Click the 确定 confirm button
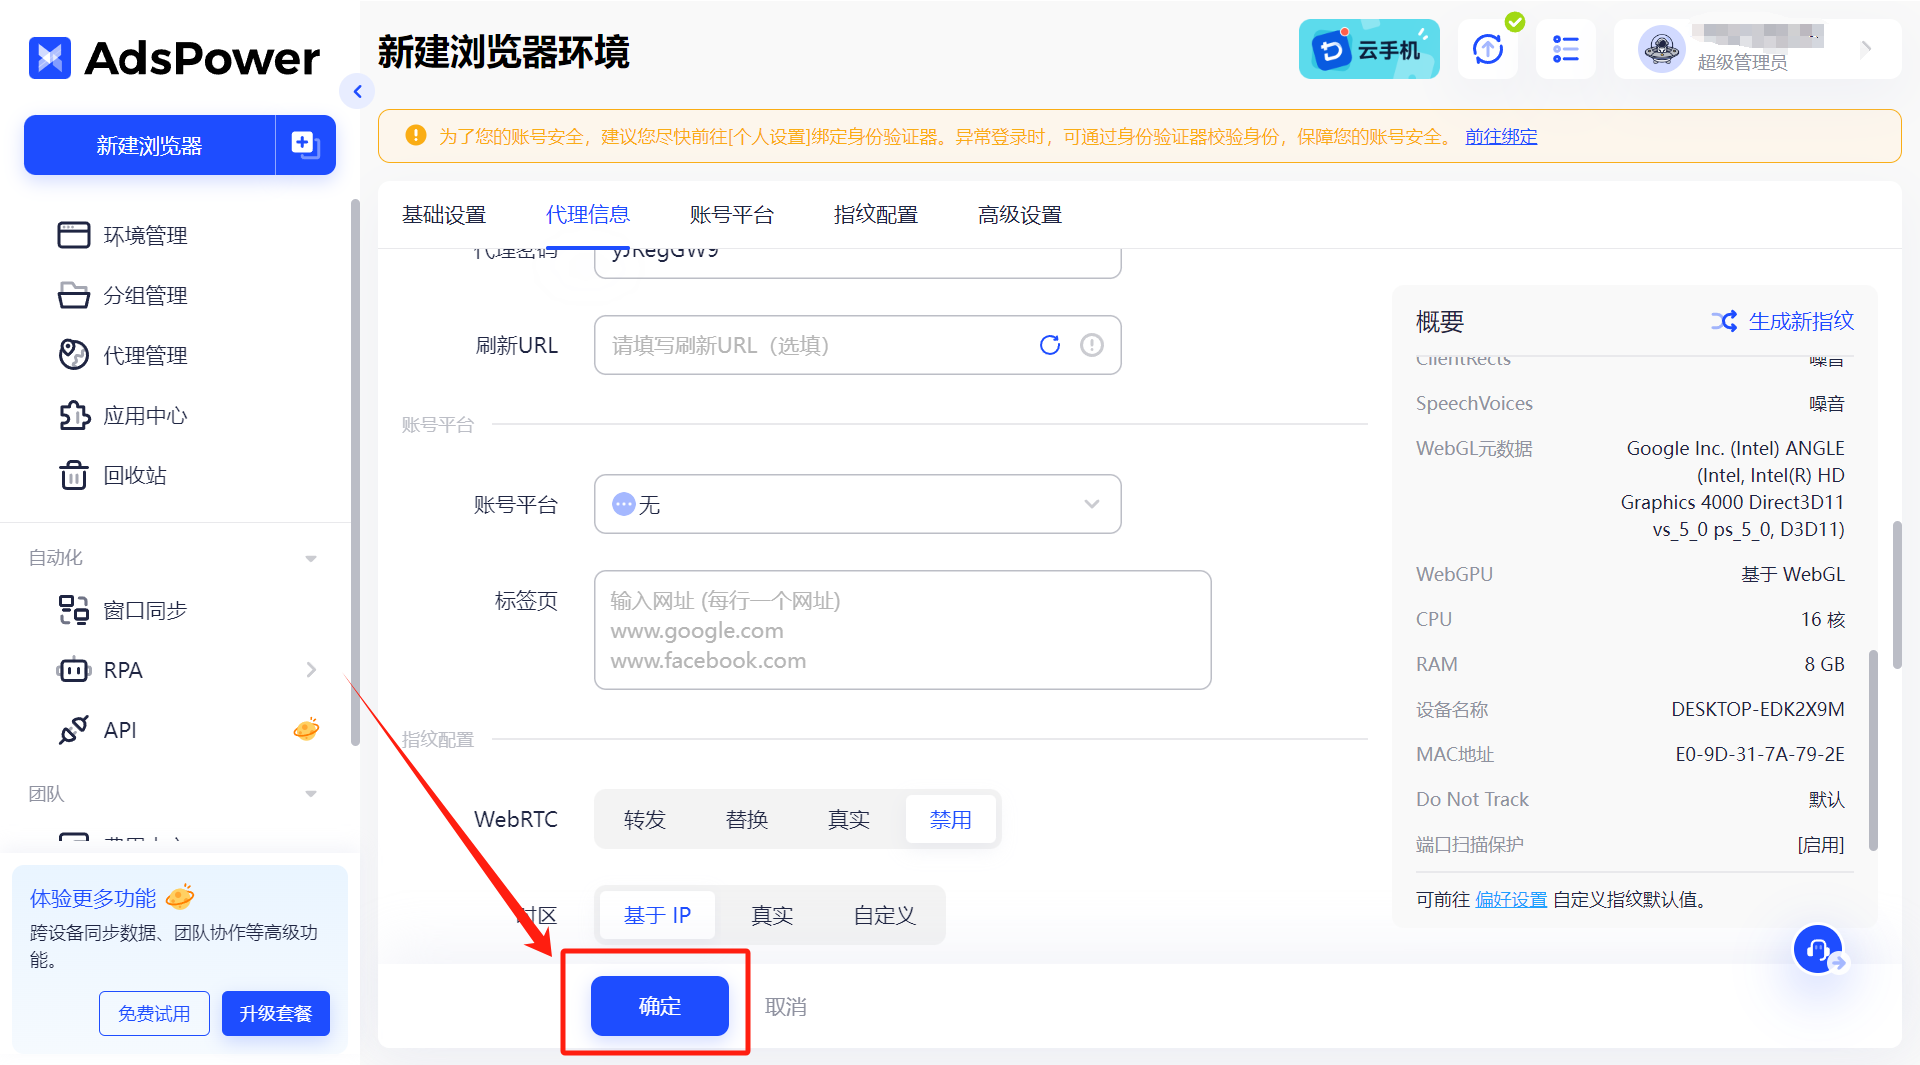This screenshot has height=1065, width=1920. (x=659, y=1006)
